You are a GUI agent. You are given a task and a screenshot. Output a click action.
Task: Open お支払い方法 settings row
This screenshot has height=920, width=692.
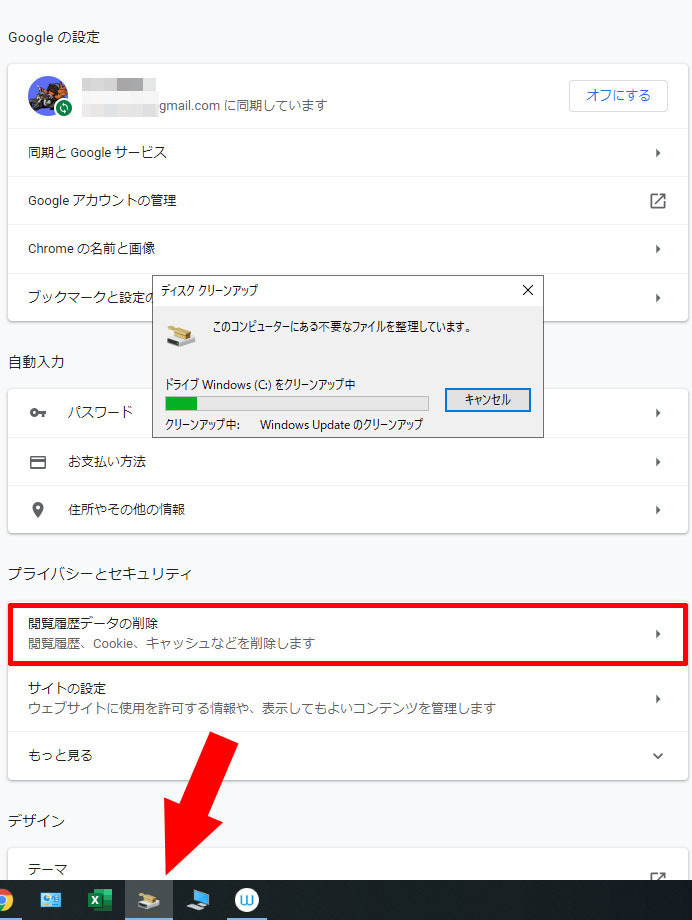347,462
